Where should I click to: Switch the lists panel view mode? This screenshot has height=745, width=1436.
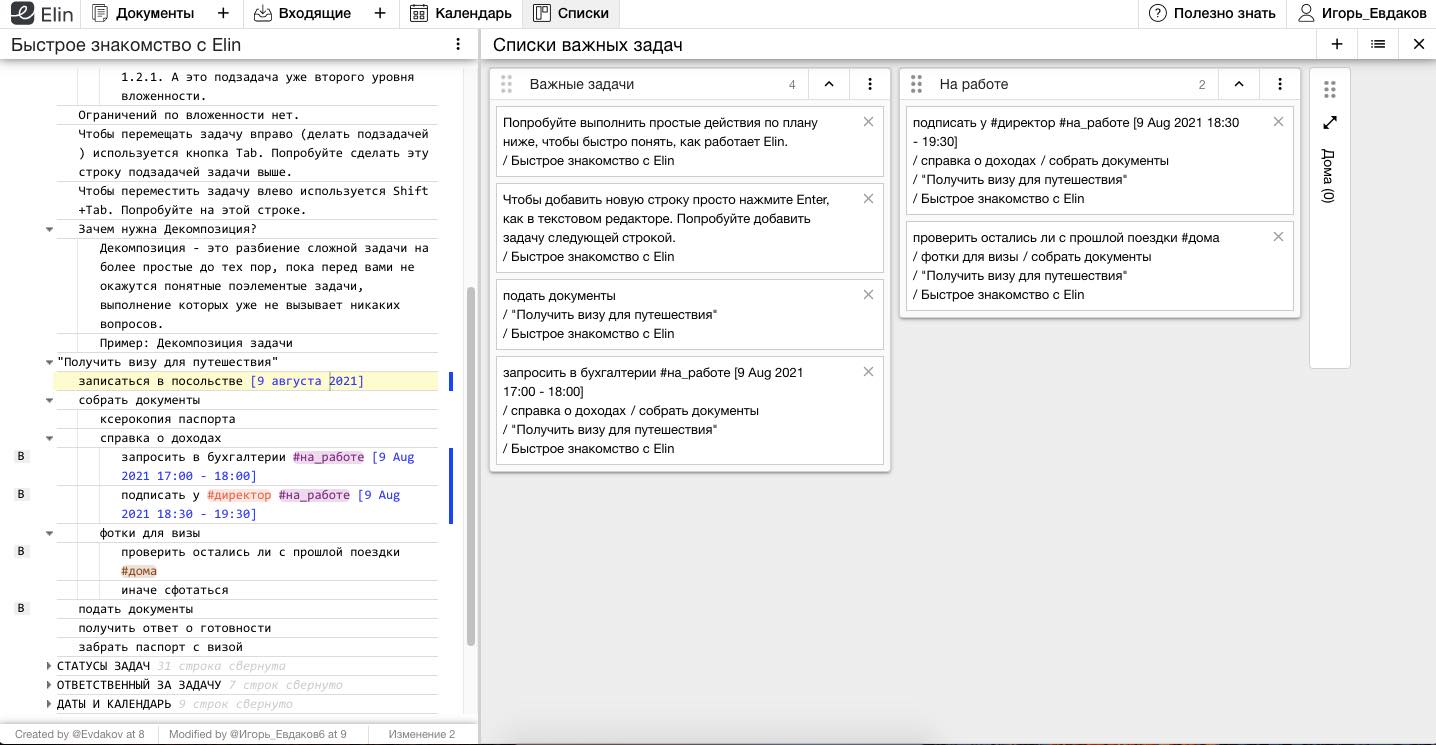1378,44
